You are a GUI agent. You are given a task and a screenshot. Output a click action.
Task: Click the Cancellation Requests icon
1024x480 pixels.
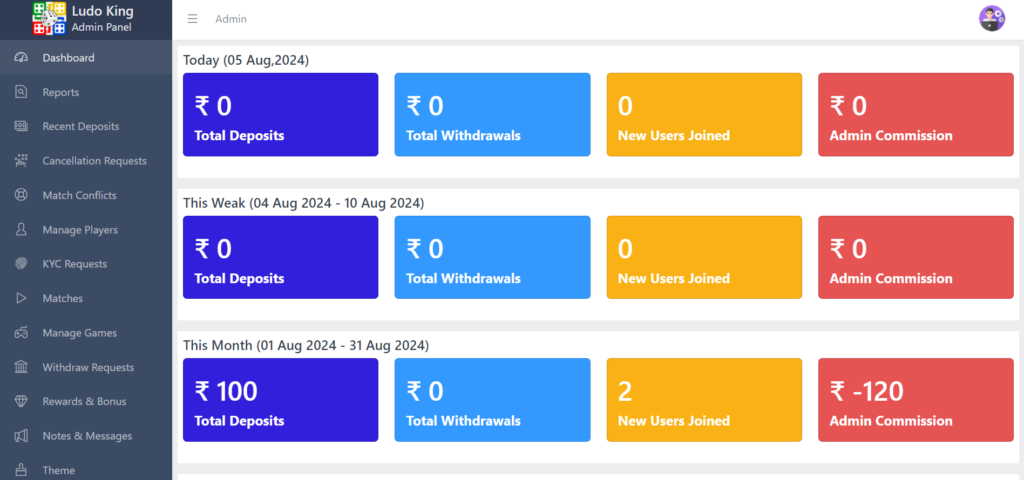coord(21,161)
